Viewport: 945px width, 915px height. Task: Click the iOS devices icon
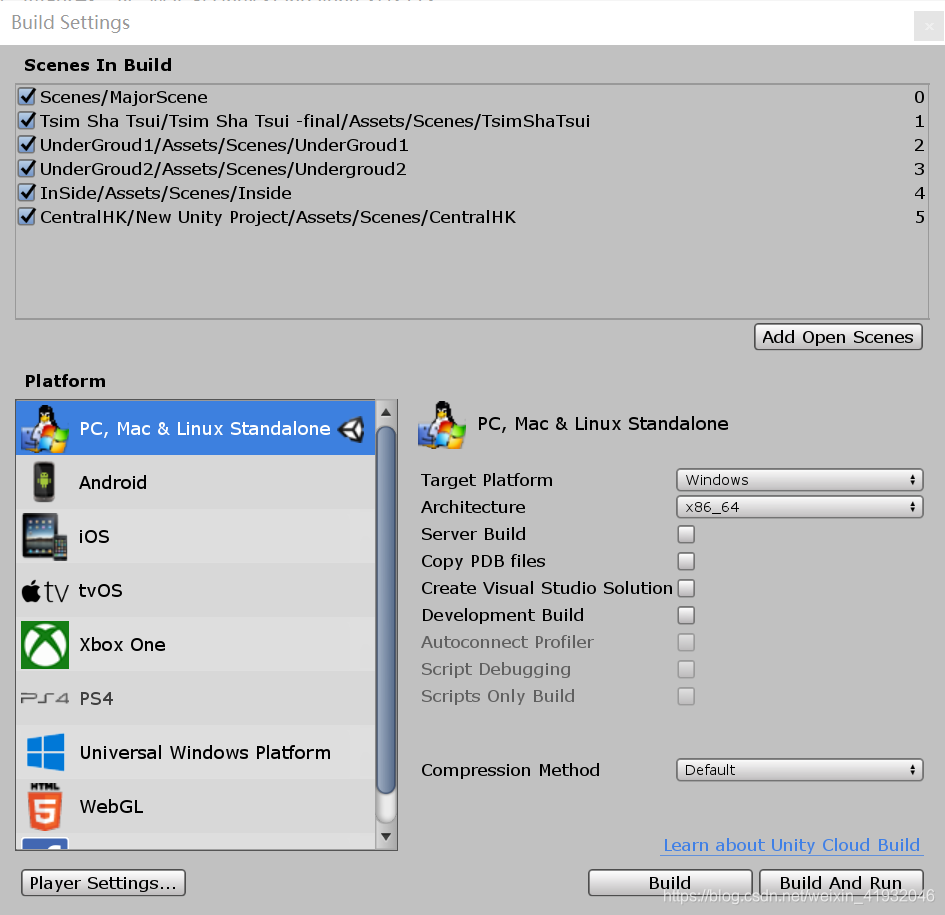click(x=45, y=536)
